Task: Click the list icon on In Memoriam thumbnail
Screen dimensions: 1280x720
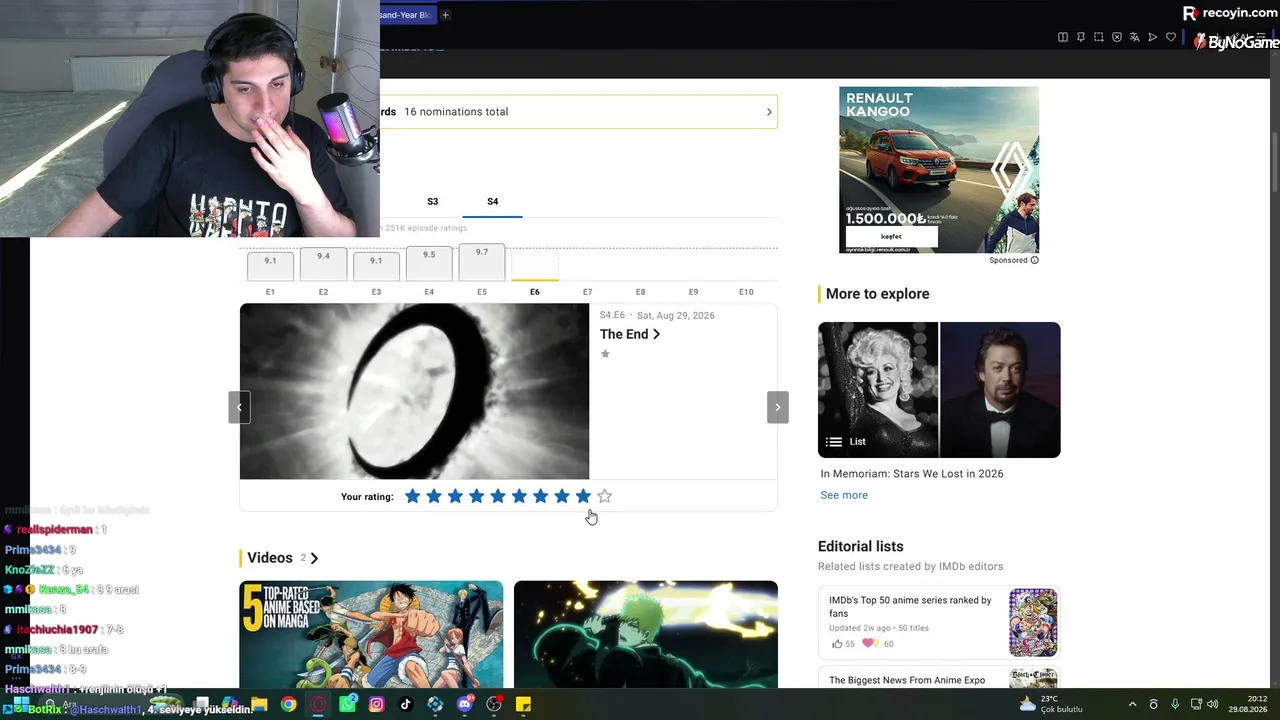Action: (x=834, y=441)
